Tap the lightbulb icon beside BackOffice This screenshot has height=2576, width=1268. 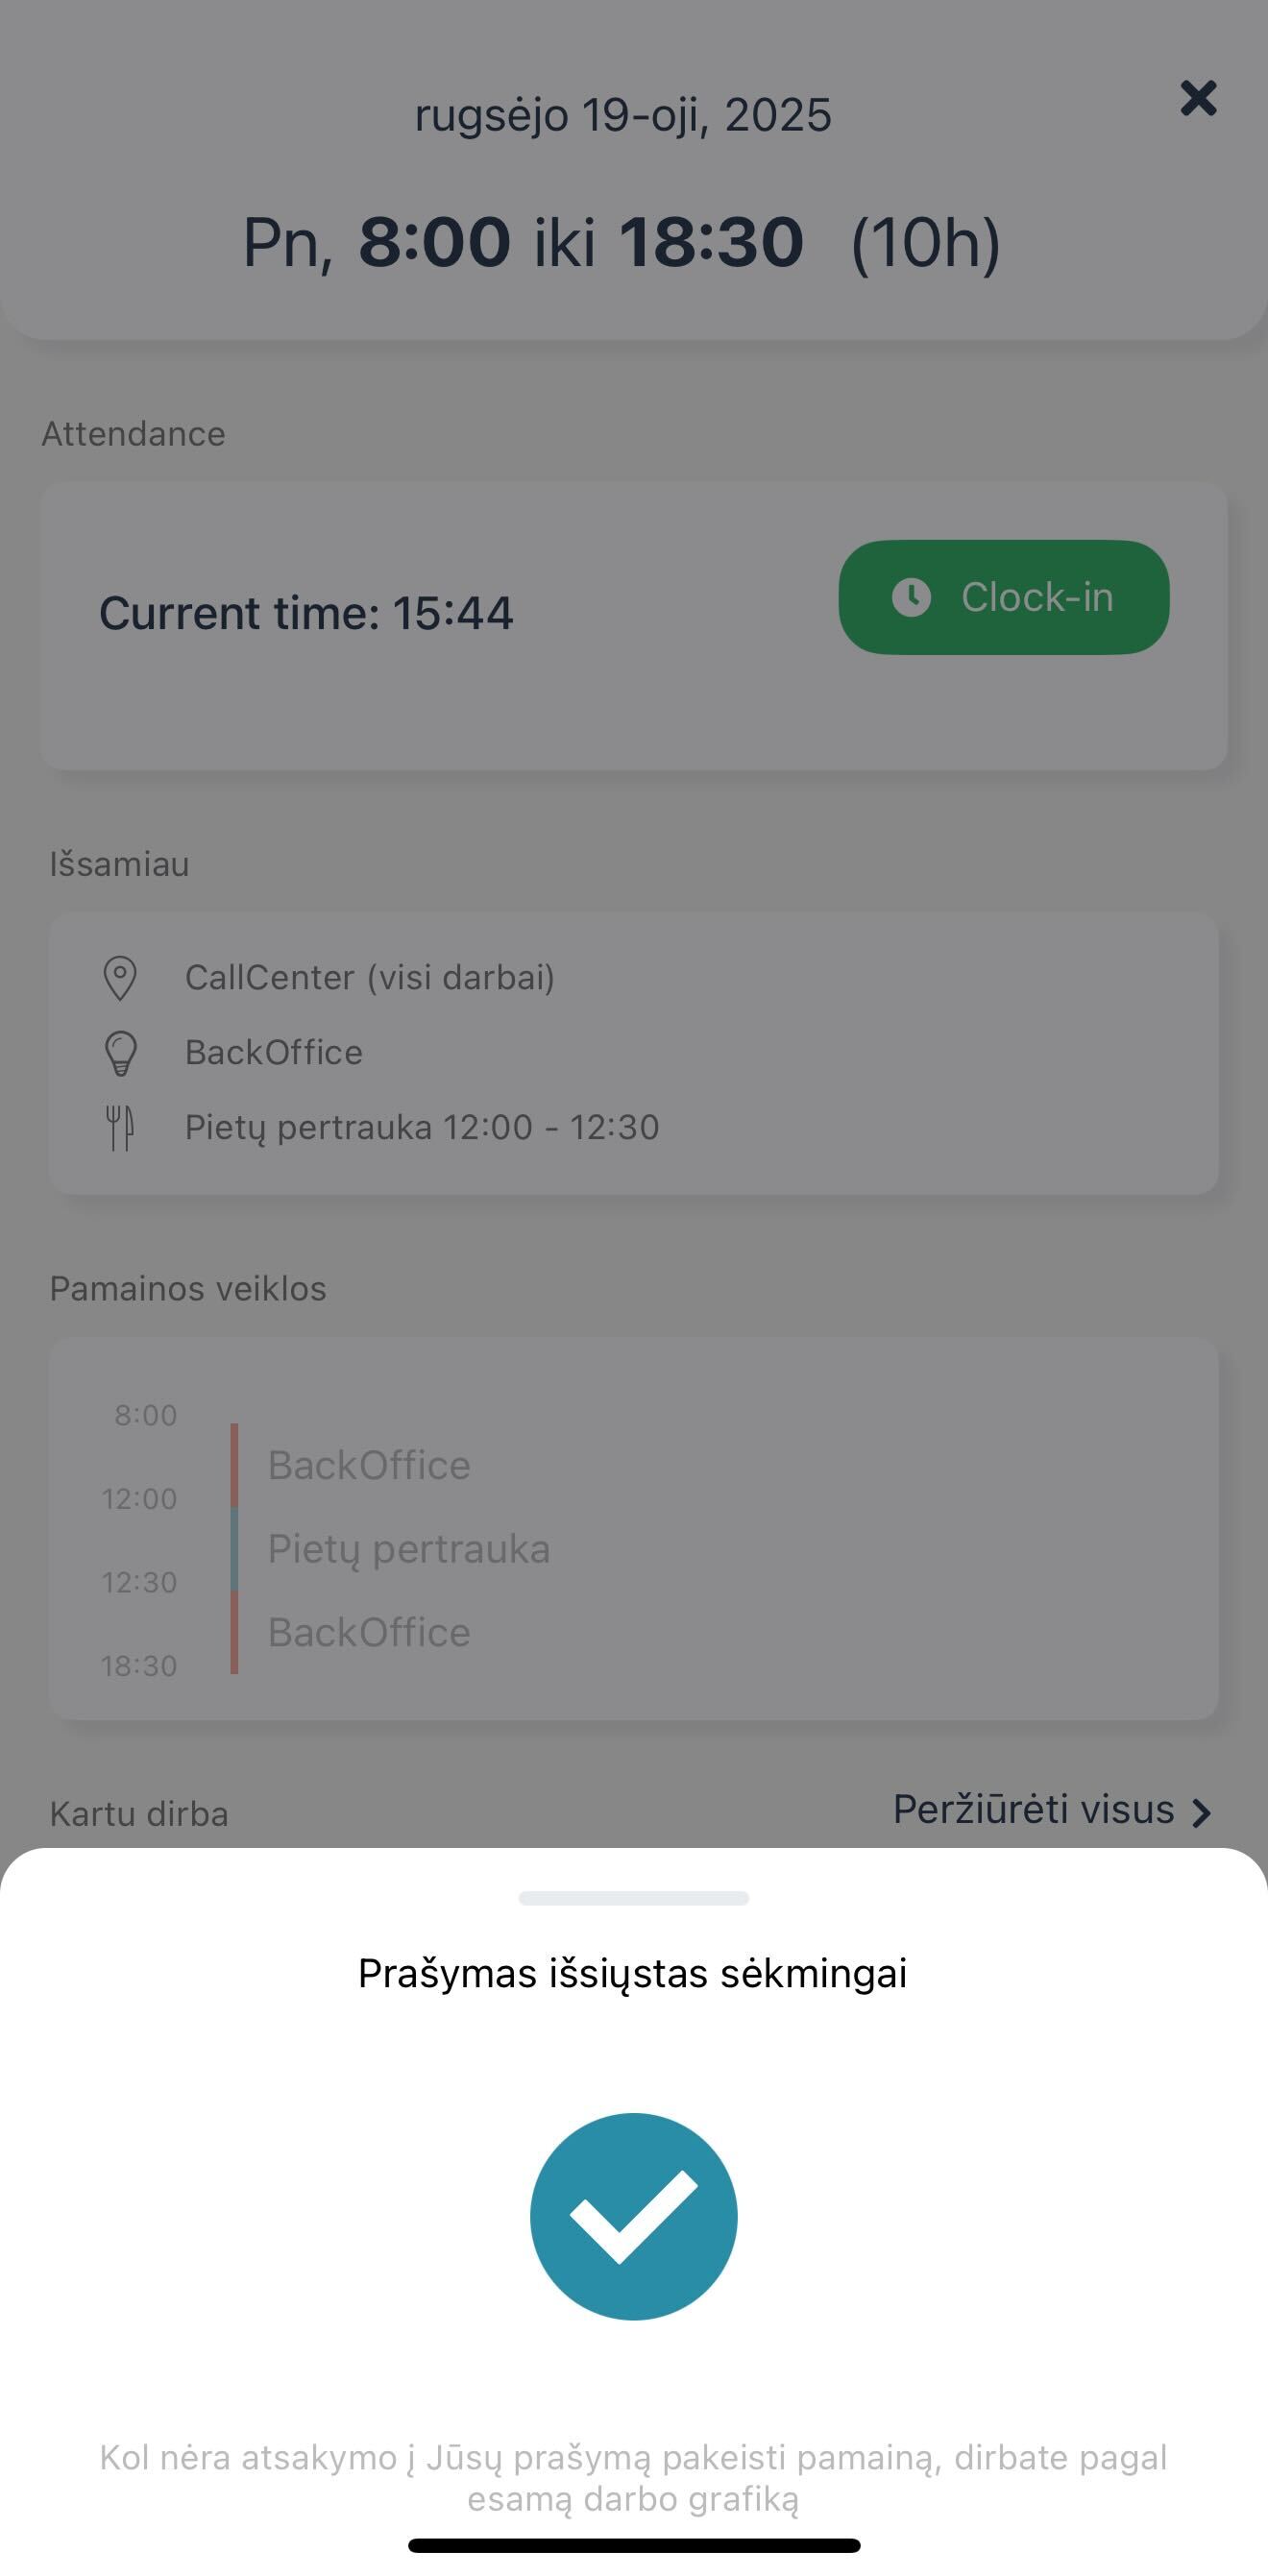(x=120, y=1053)
